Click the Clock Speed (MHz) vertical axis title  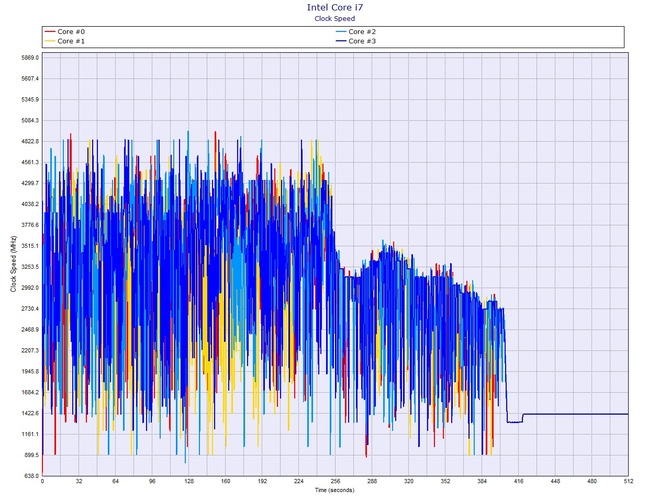[x=12, y=265]
